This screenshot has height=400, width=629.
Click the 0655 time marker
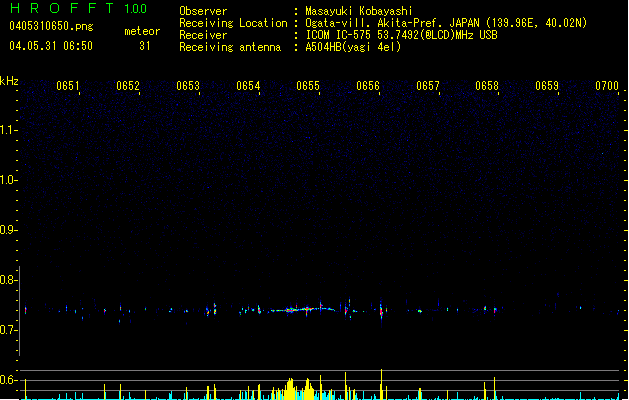pos(308,86)
